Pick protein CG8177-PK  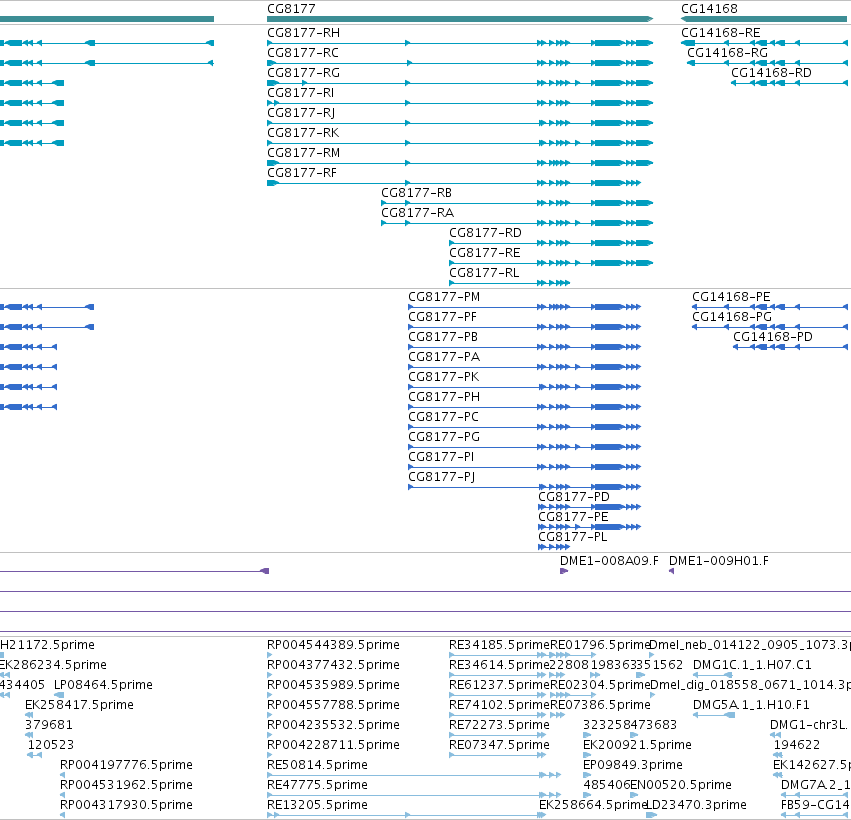pyautogui.click(x=443, y=377)
